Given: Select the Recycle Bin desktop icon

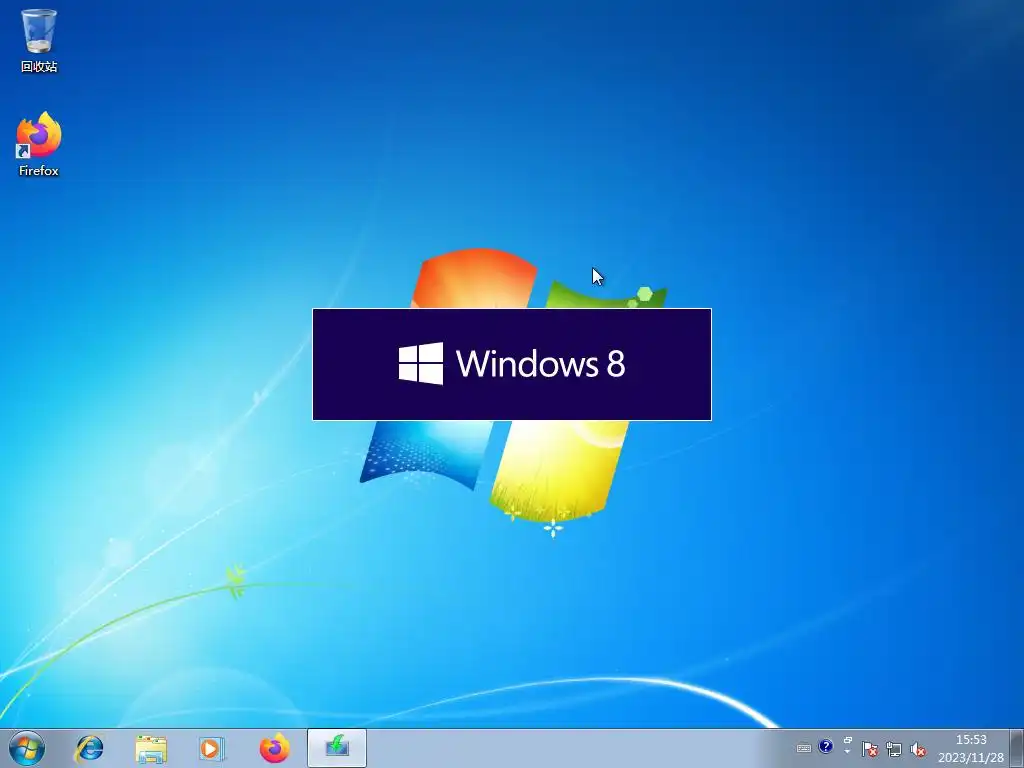Looking at the screenshot, I should (39, 40).
